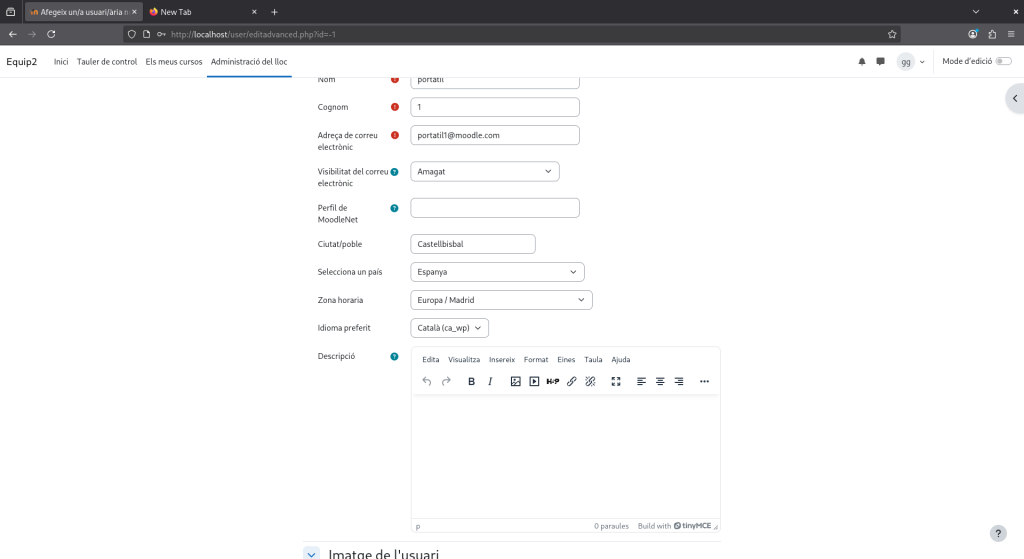Insert an image into the description

516,381
